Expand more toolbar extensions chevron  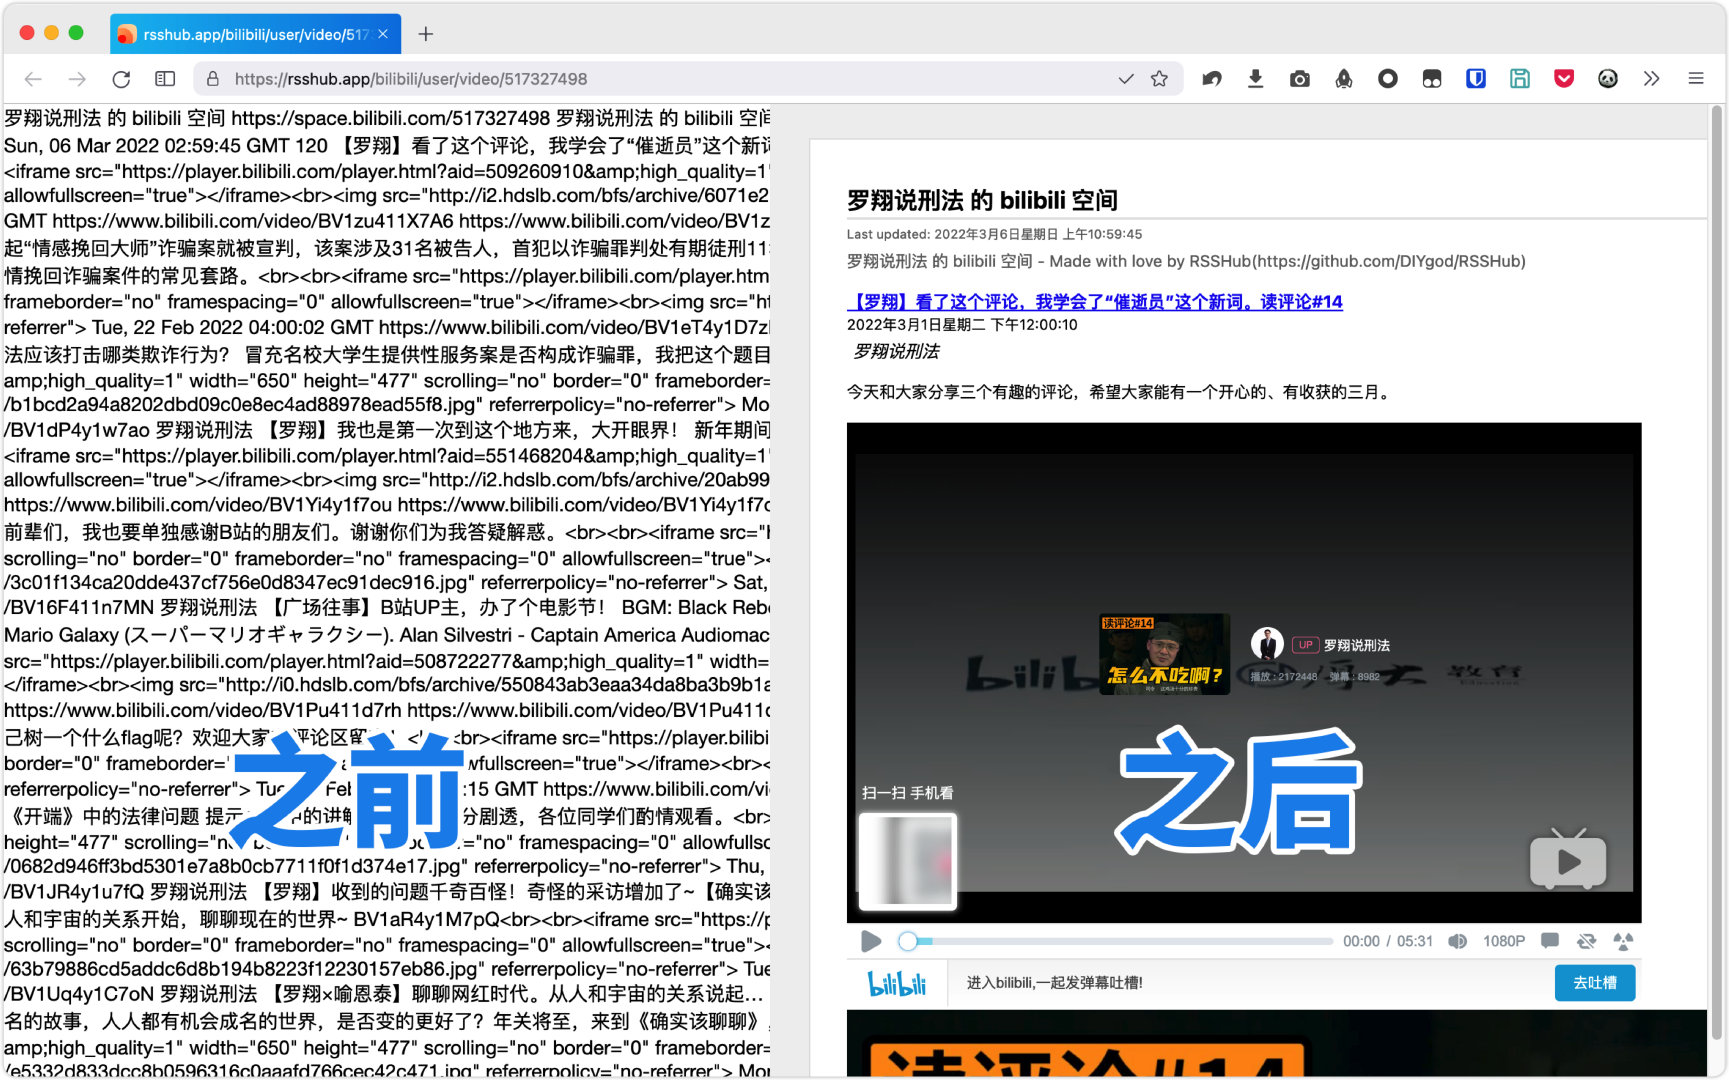tap(1651, 79)
